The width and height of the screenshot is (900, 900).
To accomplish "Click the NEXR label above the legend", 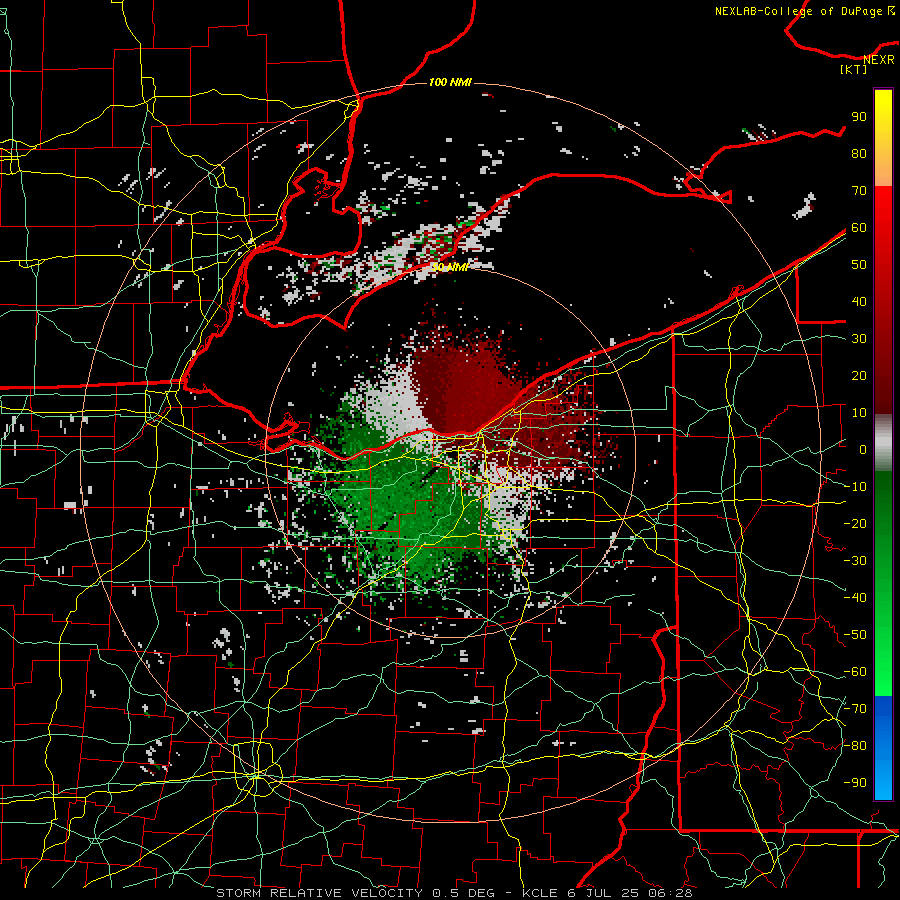I will [x=879, y=60].
